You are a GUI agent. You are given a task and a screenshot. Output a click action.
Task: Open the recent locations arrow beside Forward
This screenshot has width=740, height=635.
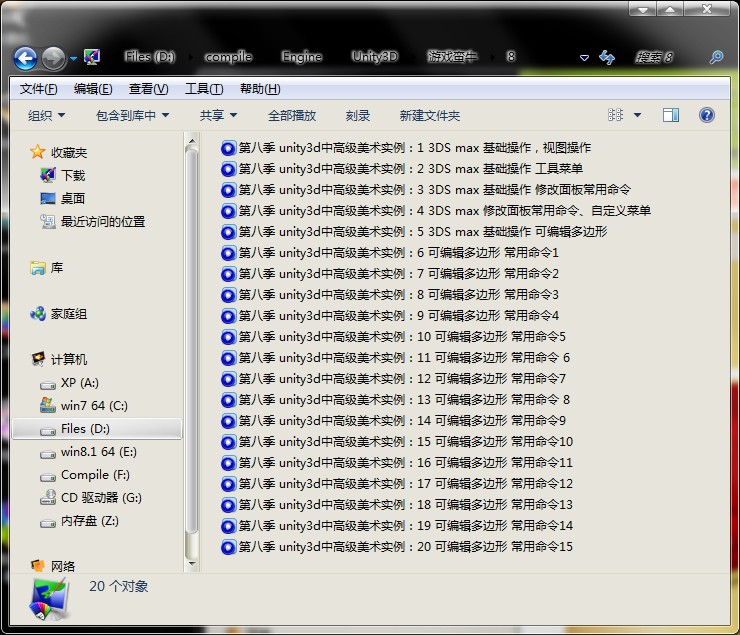tap(74, 59)
